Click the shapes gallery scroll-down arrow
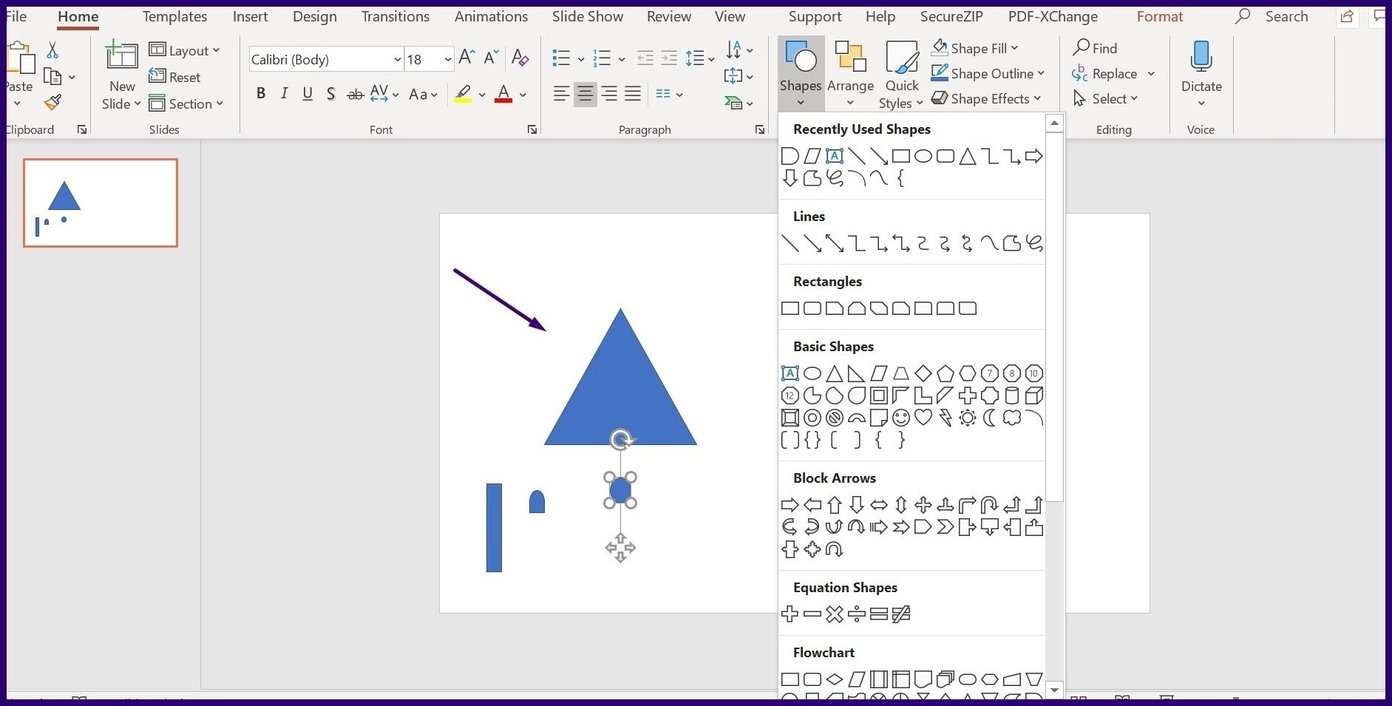 click(x=1054, y=690)
